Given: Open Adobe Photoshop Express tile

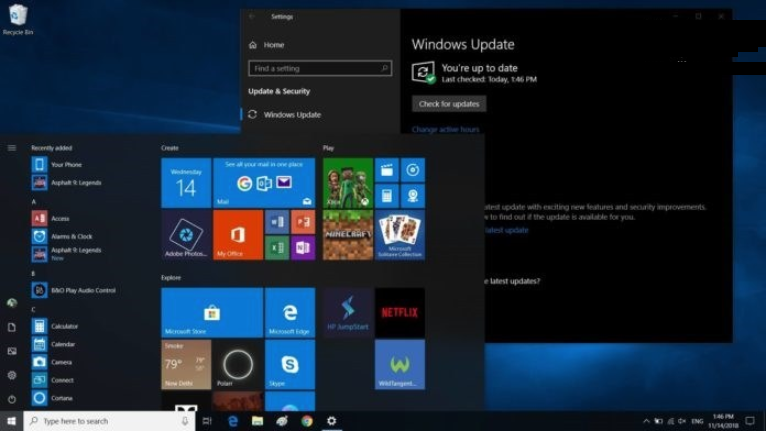Looking at the screenshot, I should (x=186, y=235).
